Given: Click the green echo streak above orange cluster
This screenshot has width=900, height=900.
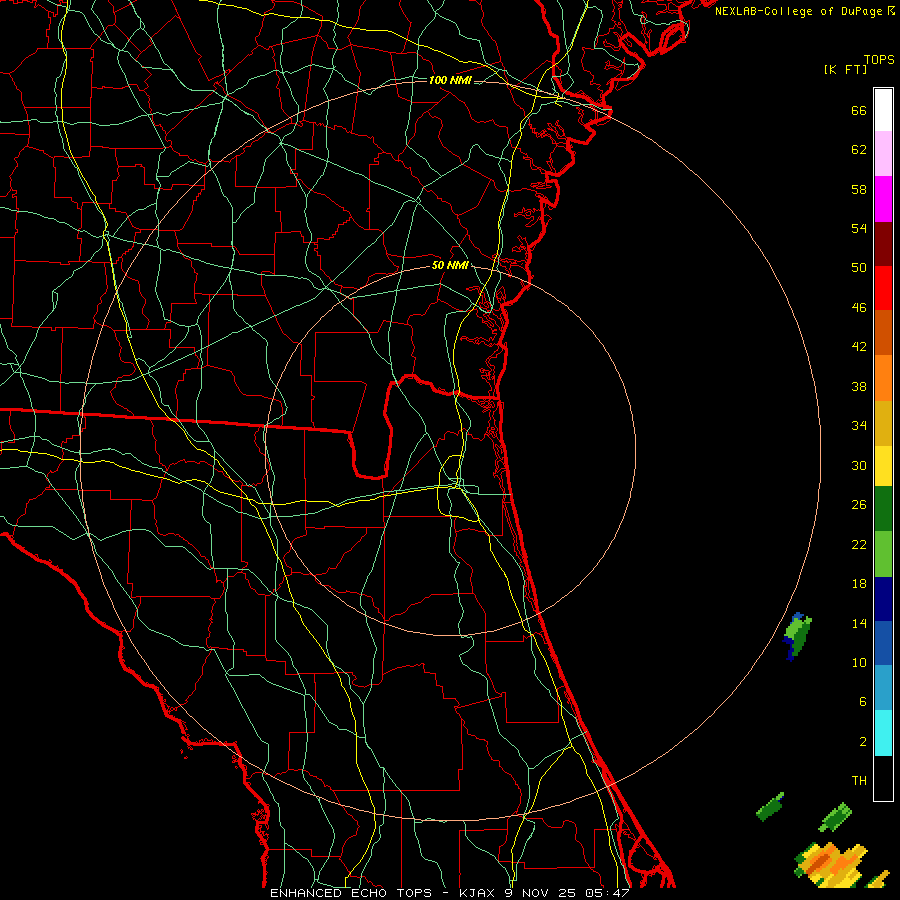Looking at the screenshot, I should coord(835,817).
